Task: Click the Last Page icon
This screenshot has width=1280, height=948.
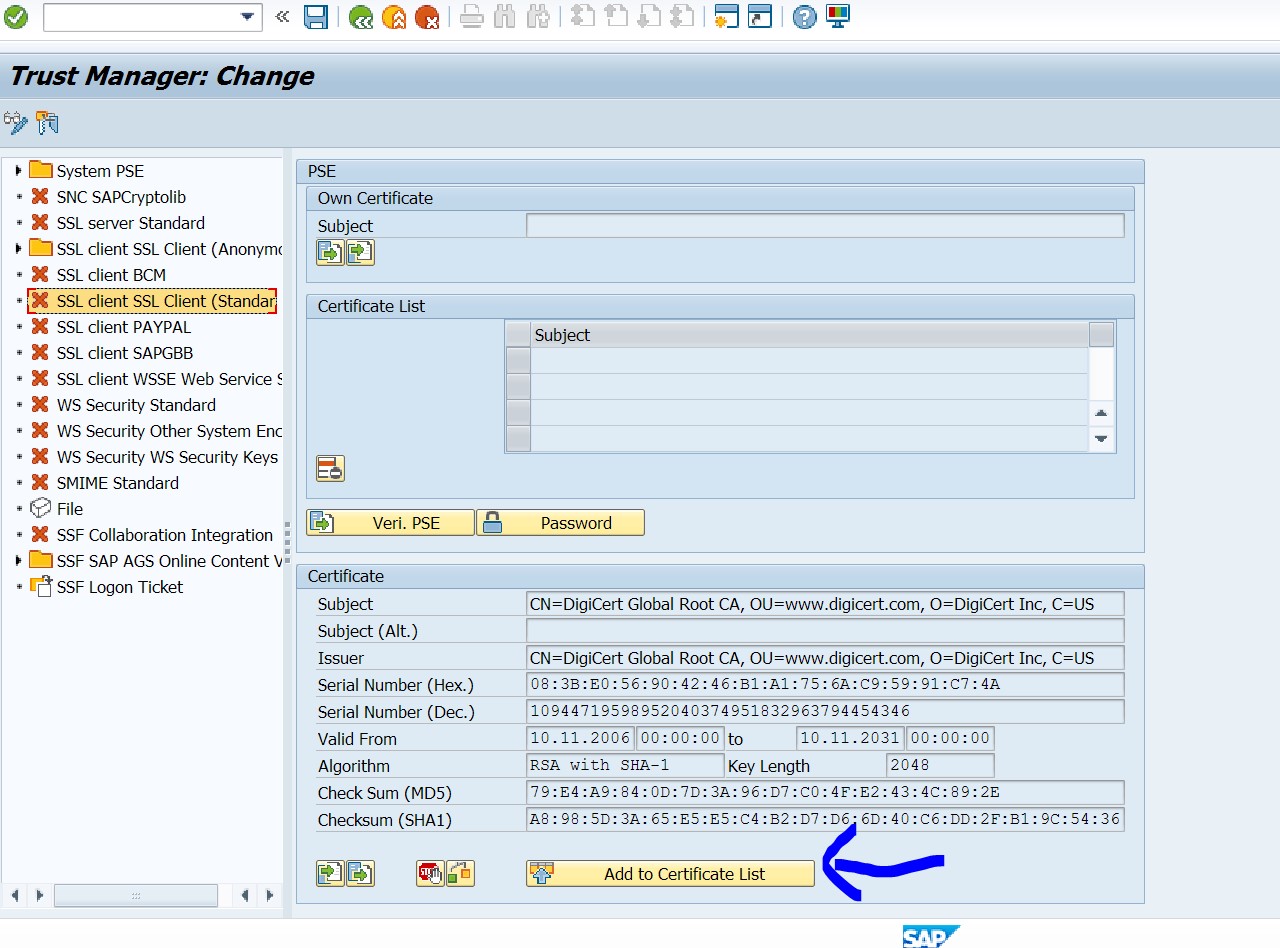Action: coord(682,17)
